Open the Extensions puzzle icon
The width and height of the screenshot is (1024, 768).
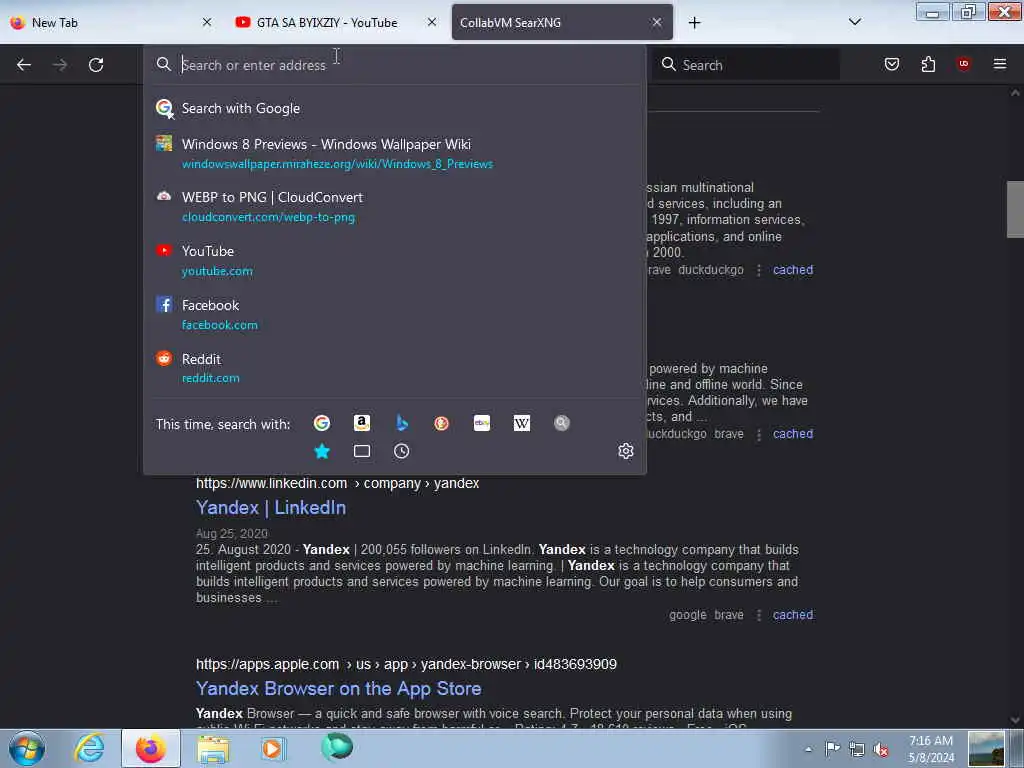(928, 64)
